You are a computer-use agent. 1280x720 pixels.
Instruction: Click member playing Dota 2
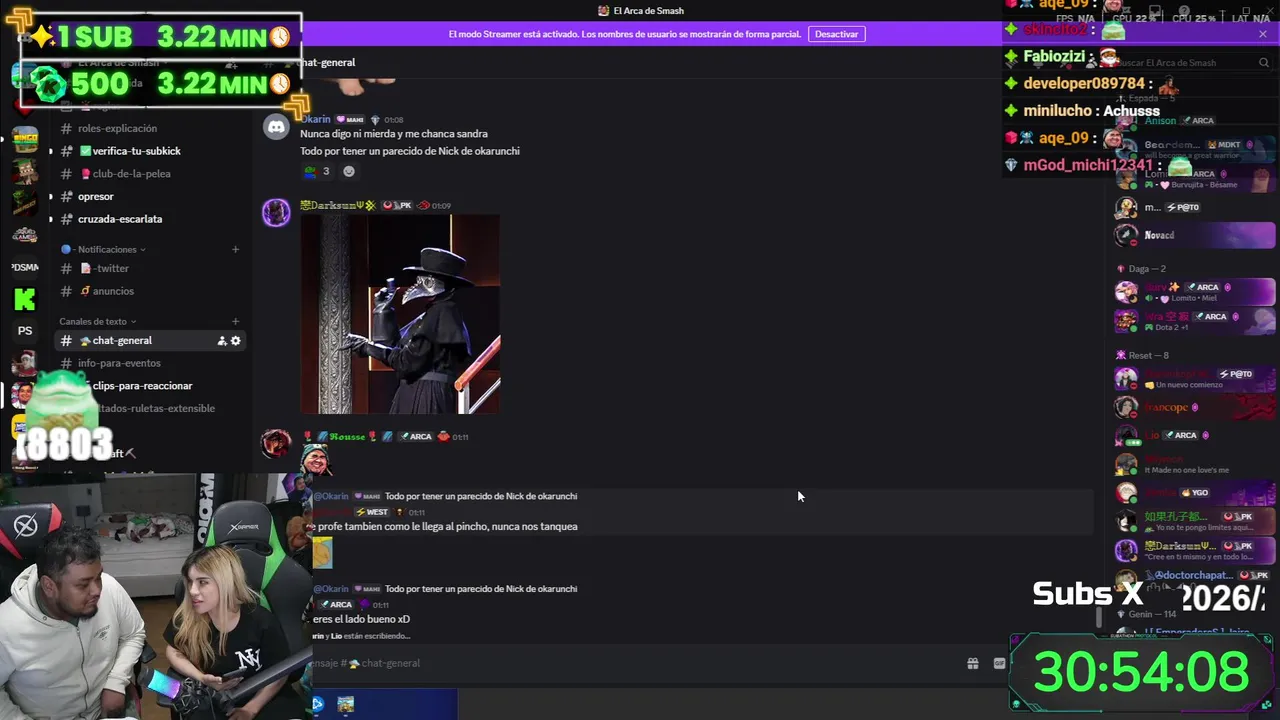1195,321
